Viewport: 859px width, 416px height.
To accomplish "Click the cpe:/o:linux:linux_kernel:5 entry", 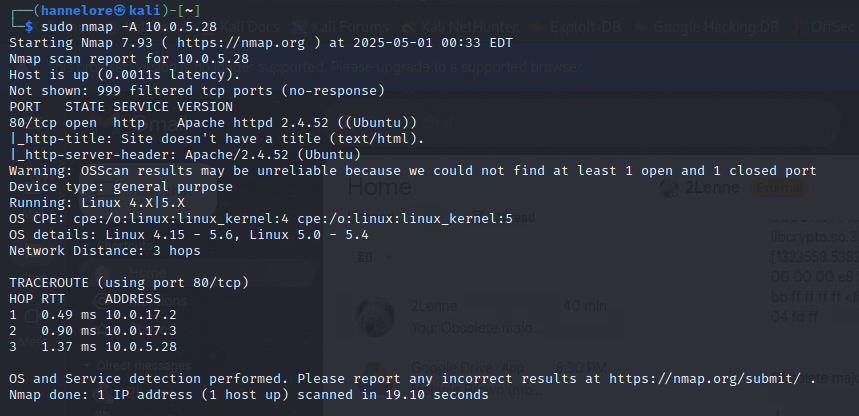I will click(408, 219).
